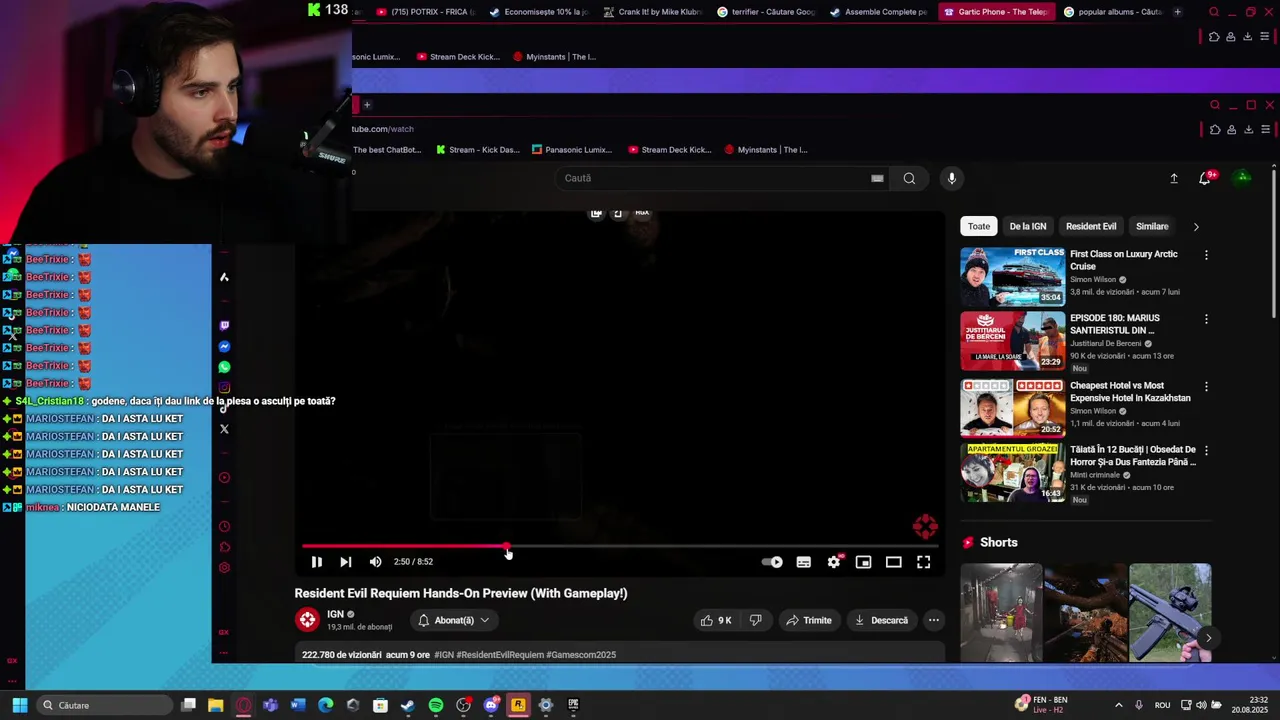The height and width of the screenshot is (720, 1280).
Task: Show next Shorts with arrow
Action: click(1208, 638)
